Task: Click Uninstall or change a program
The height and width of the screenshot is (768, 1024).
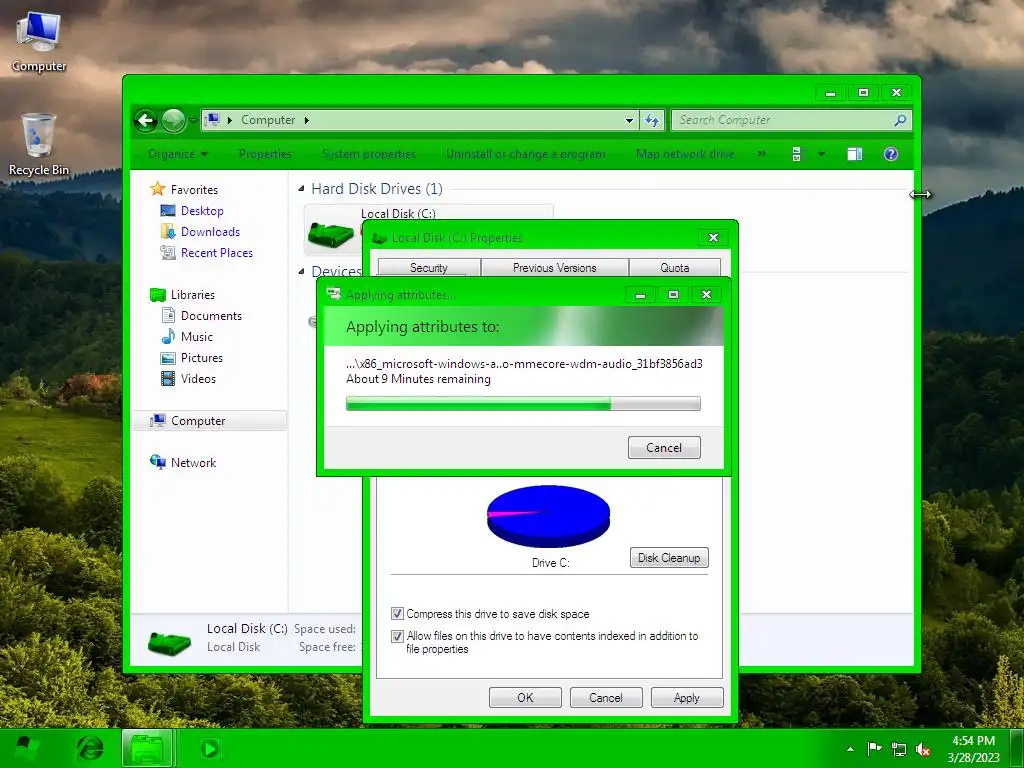Action: click(x=526, y=154)
